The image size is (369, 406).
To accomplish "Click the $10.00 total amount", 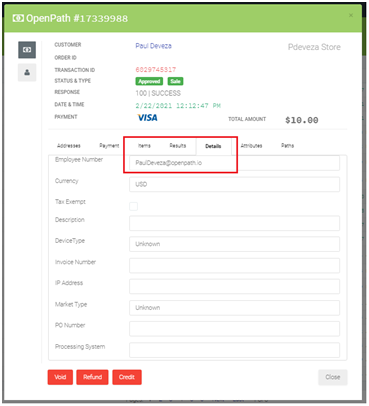I will 302,120.
